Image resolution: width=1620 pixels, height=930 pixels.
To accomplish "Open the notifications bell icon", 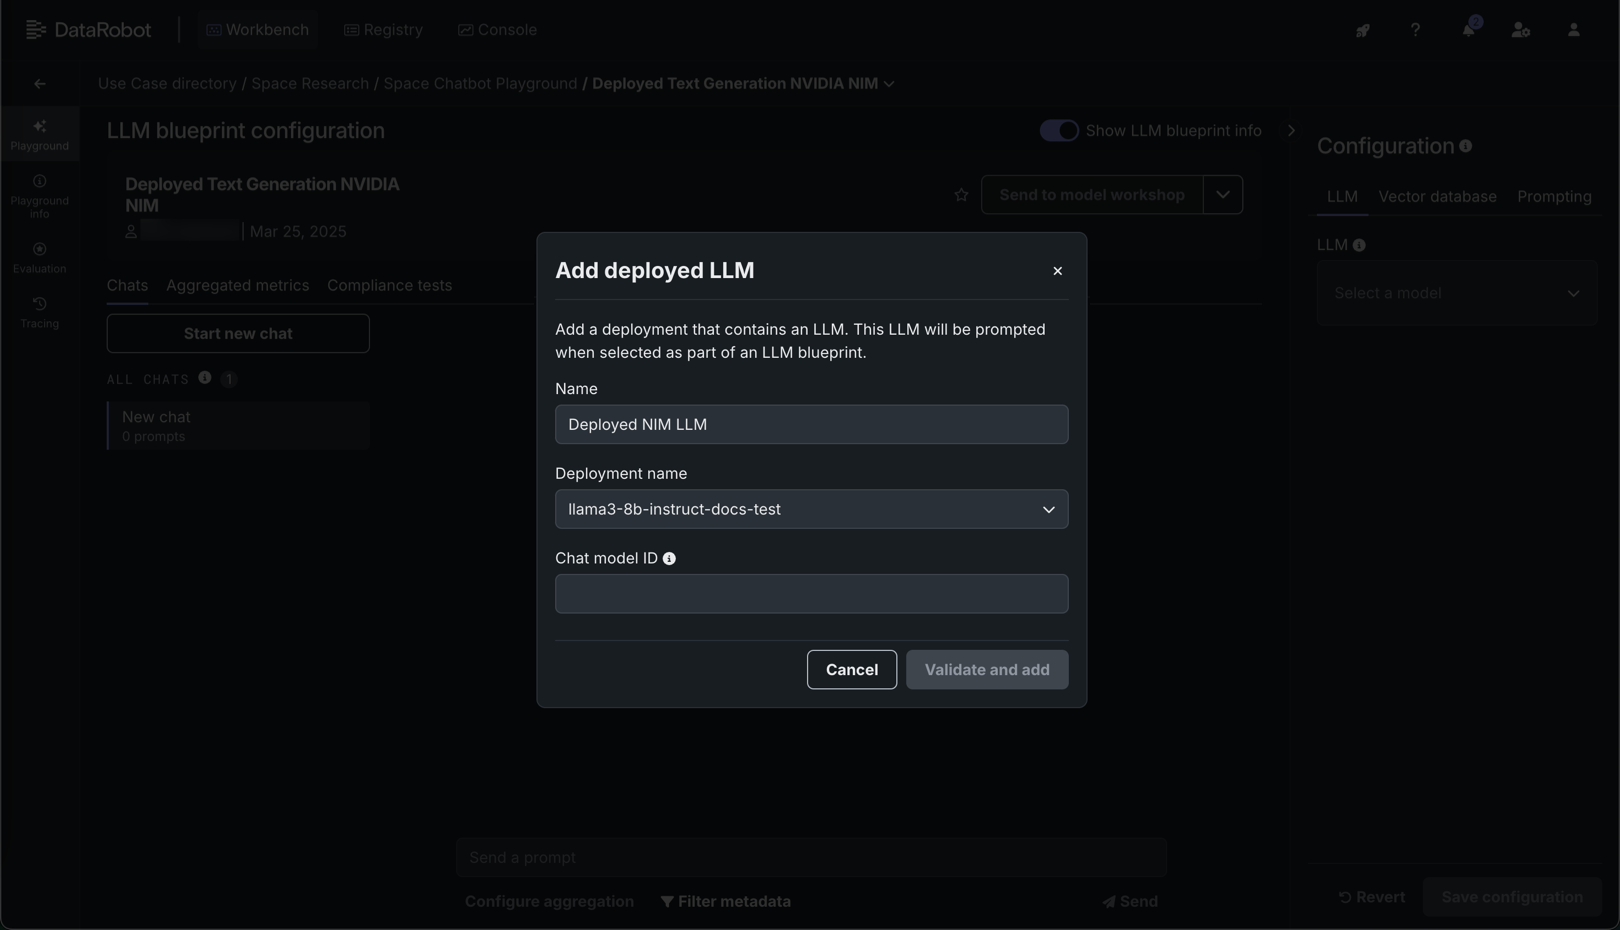I will [1468, 30].
